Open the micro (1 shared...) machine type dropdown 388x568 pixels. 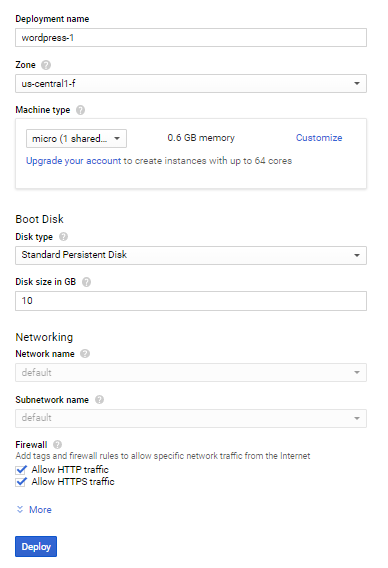pyautogui.click(x=76, y=138)
